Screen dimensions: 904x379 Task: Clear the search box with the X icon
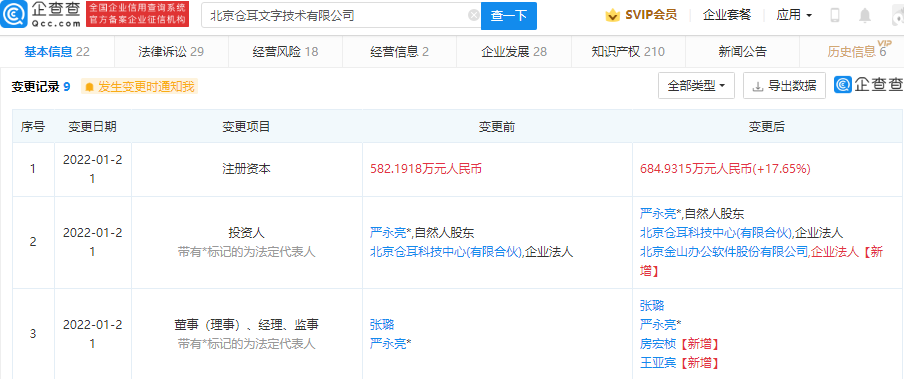pos(474,15)
